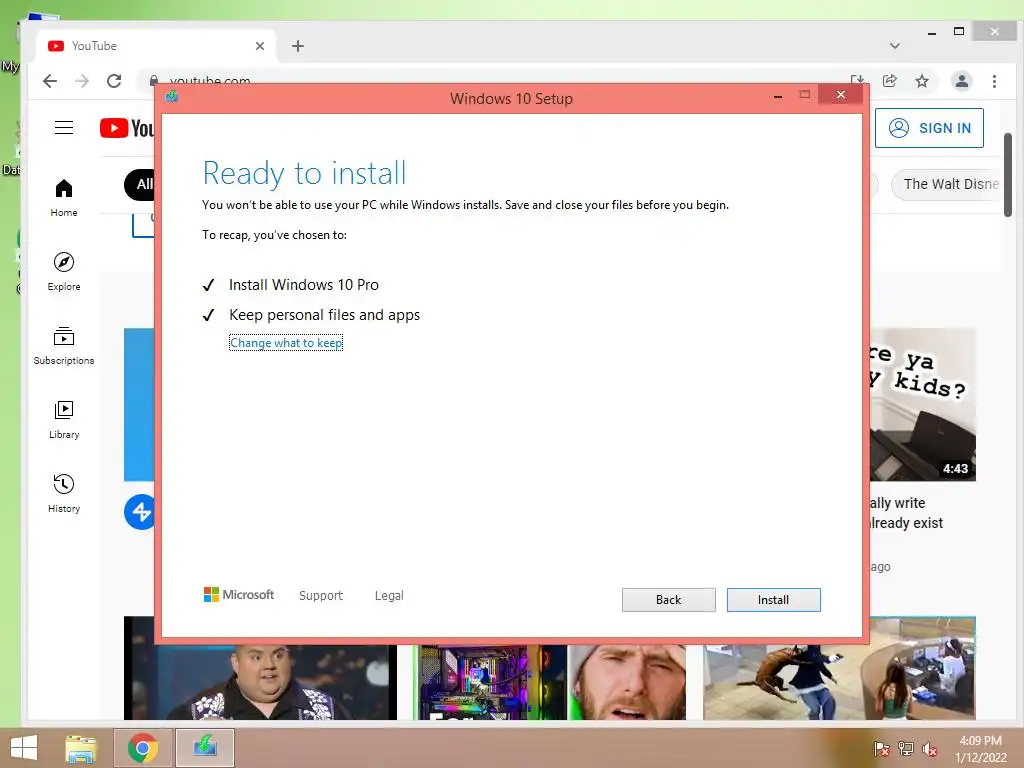Close the YouTube tab in Chrome
The image size is (1024, 768).
click(260, 46)
